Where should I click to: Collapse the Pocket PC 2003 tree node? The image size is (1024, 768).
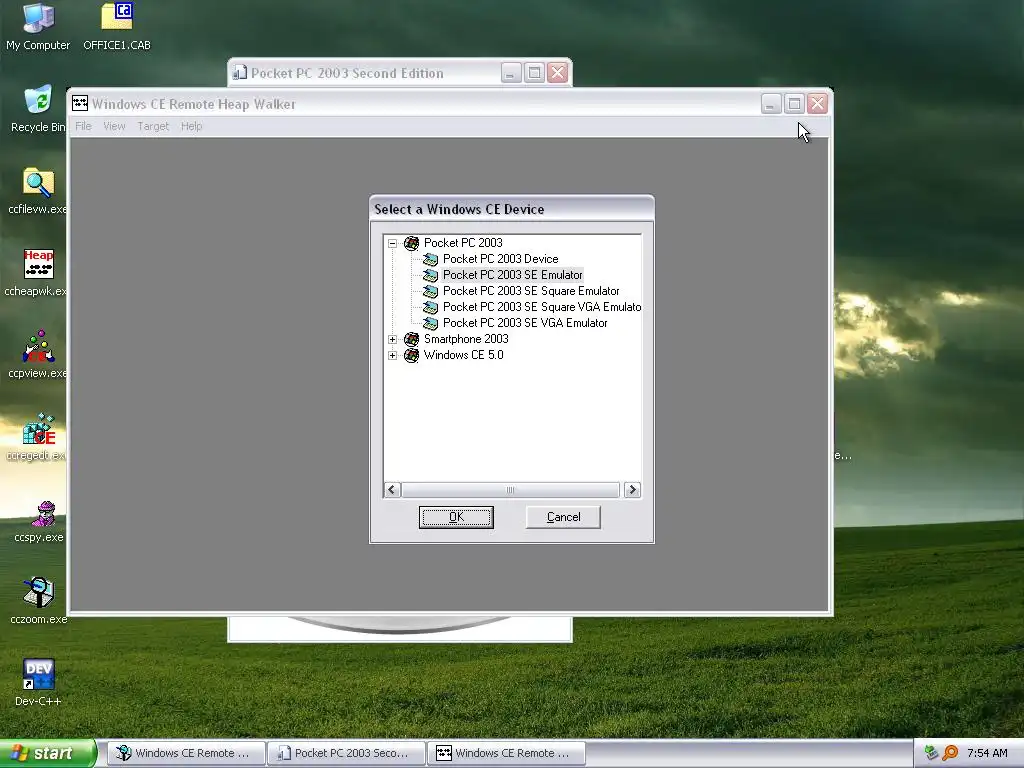click(392, 244)
